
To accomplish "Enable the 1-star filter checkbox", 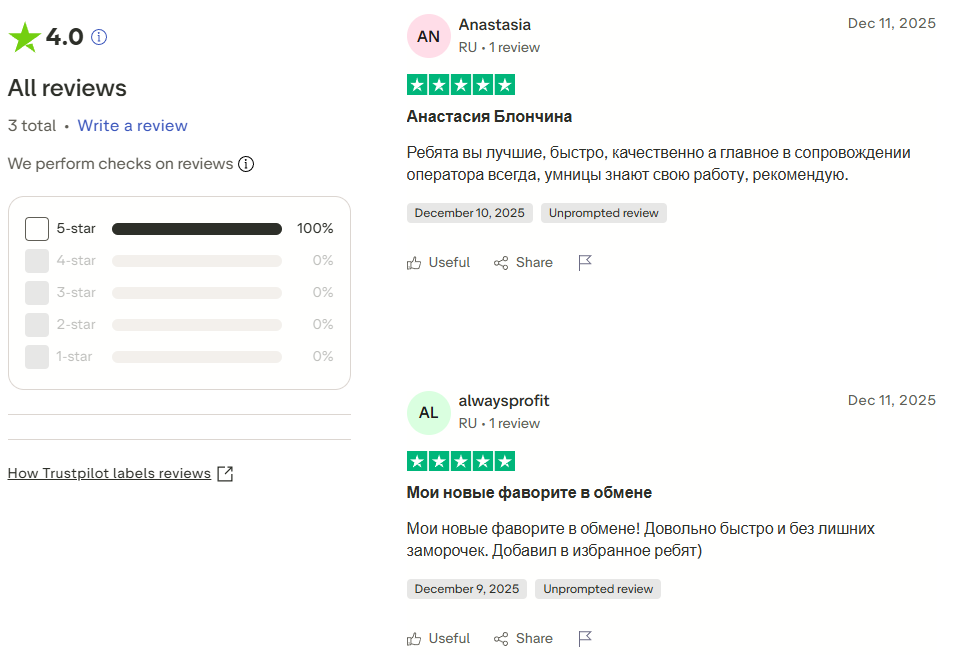I will [37, 357].
